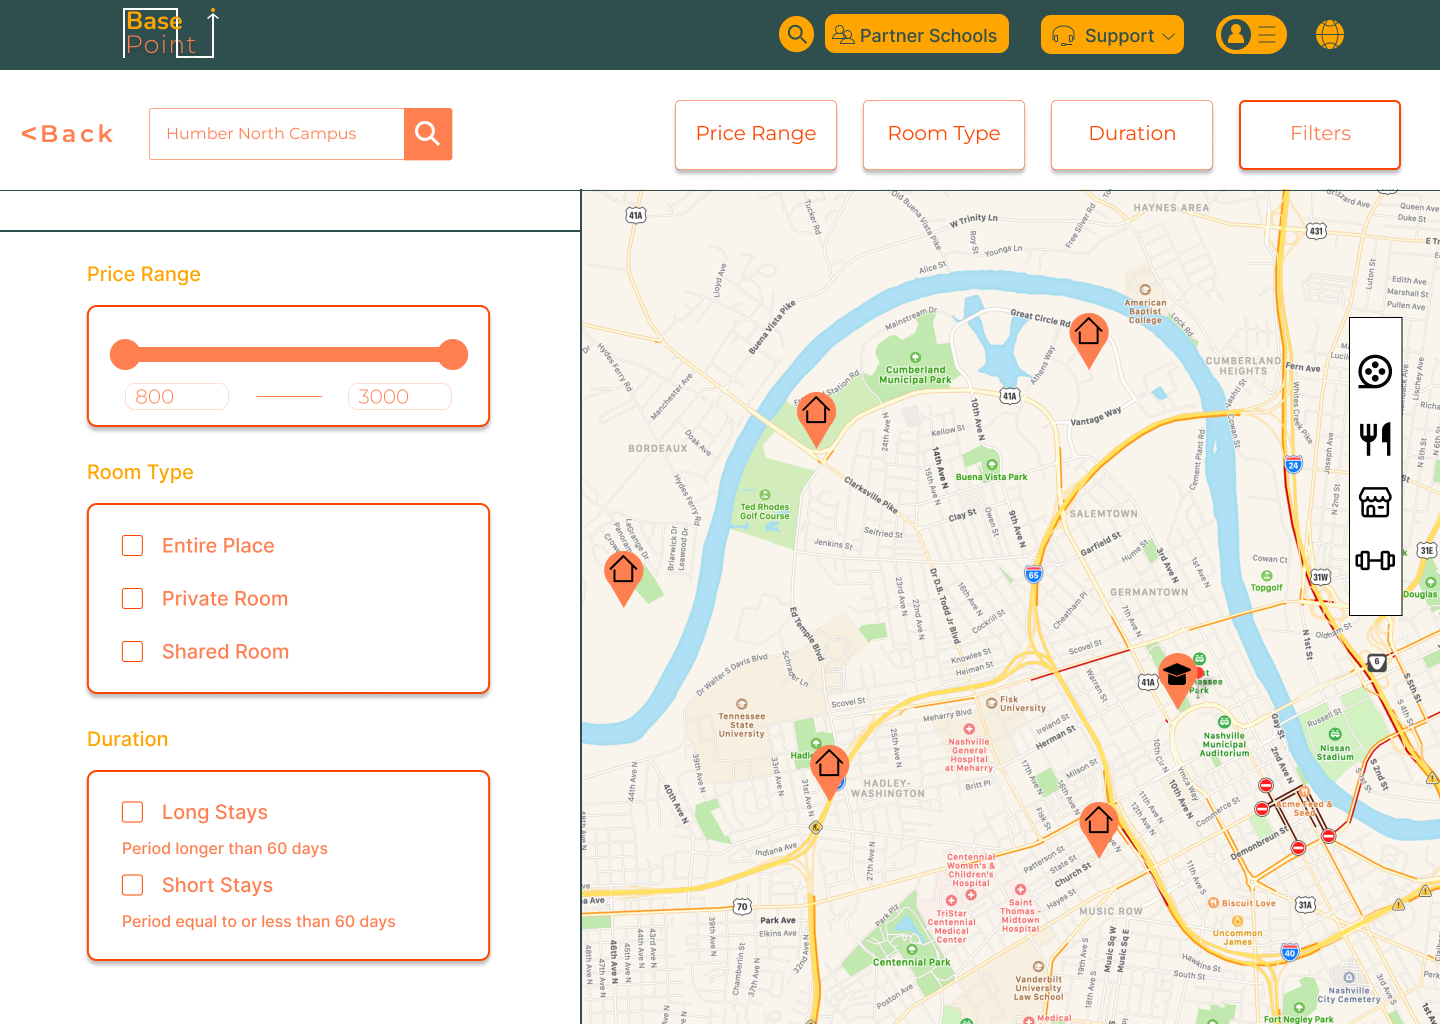This screenshot has width=1440, height=1024.
Task: Click the language globe icon
Action: 1329,33
